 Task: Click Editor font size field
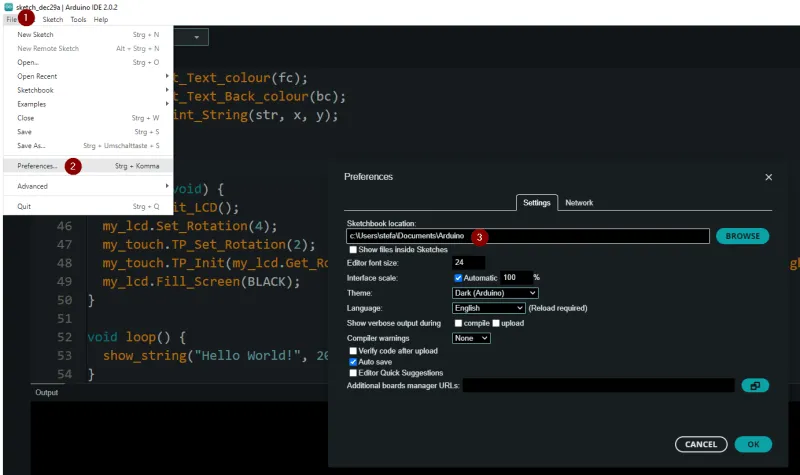coord(468,263)
